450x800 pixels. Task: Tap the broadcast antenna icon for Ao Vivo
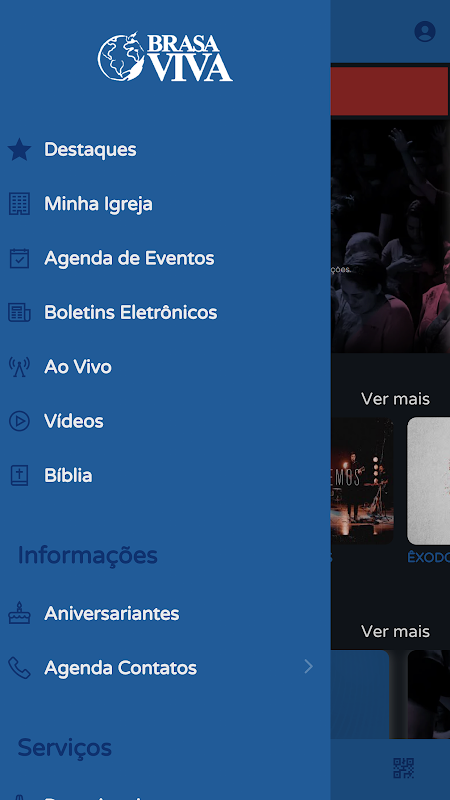[x=19, y=367]
